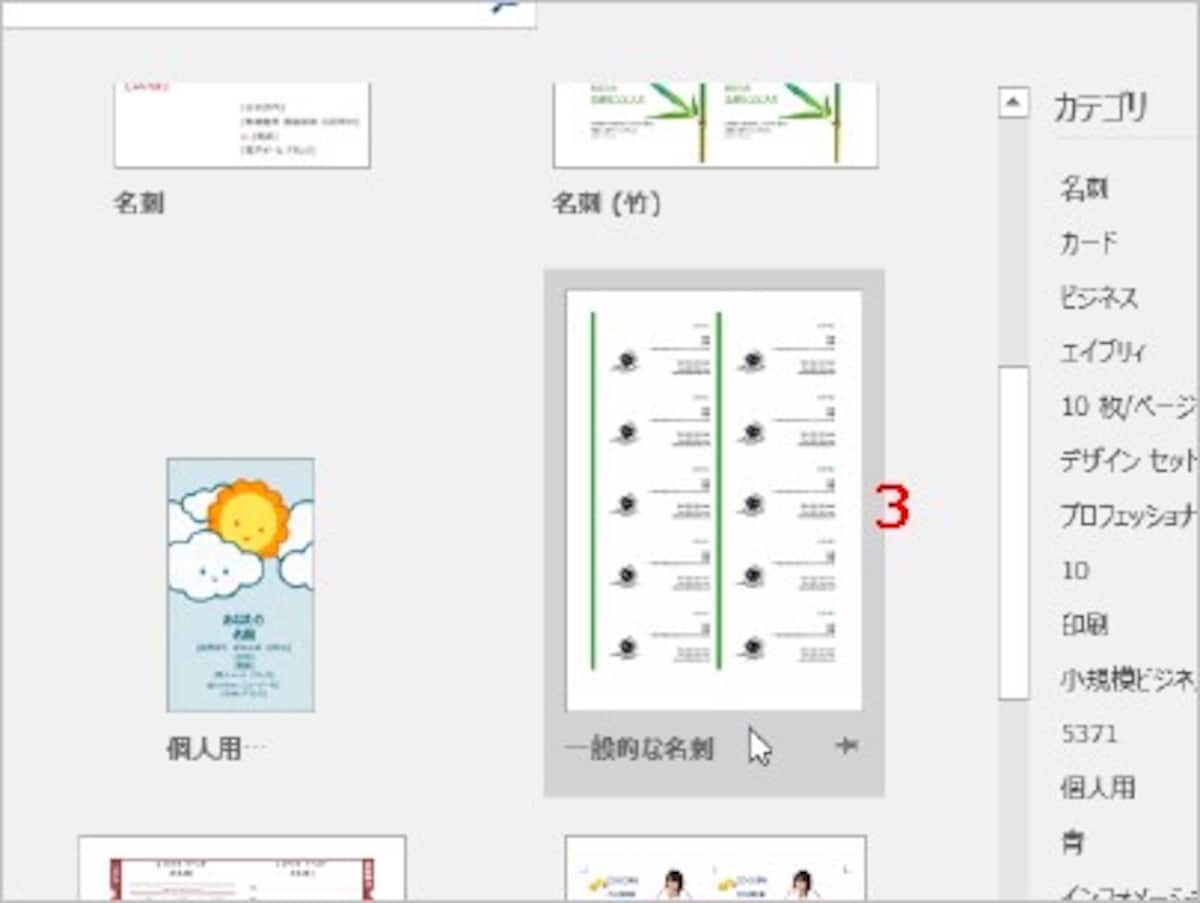Filter by 5371 category
The height and width of the screenshot is (903, 1200).
[x=1089, y=735]
